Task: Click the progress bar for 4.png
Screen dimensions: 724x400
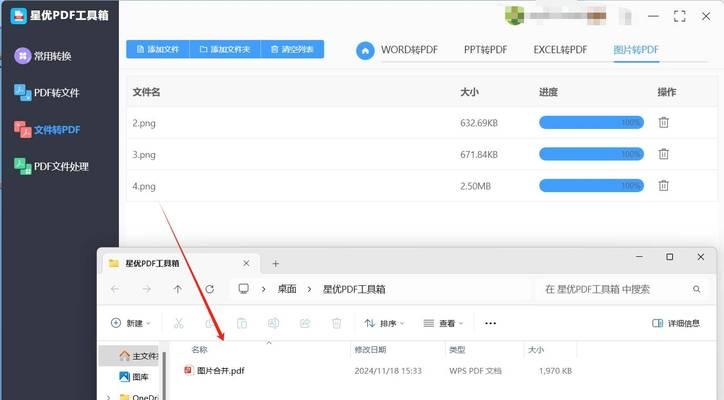Action: click(591, 186)
